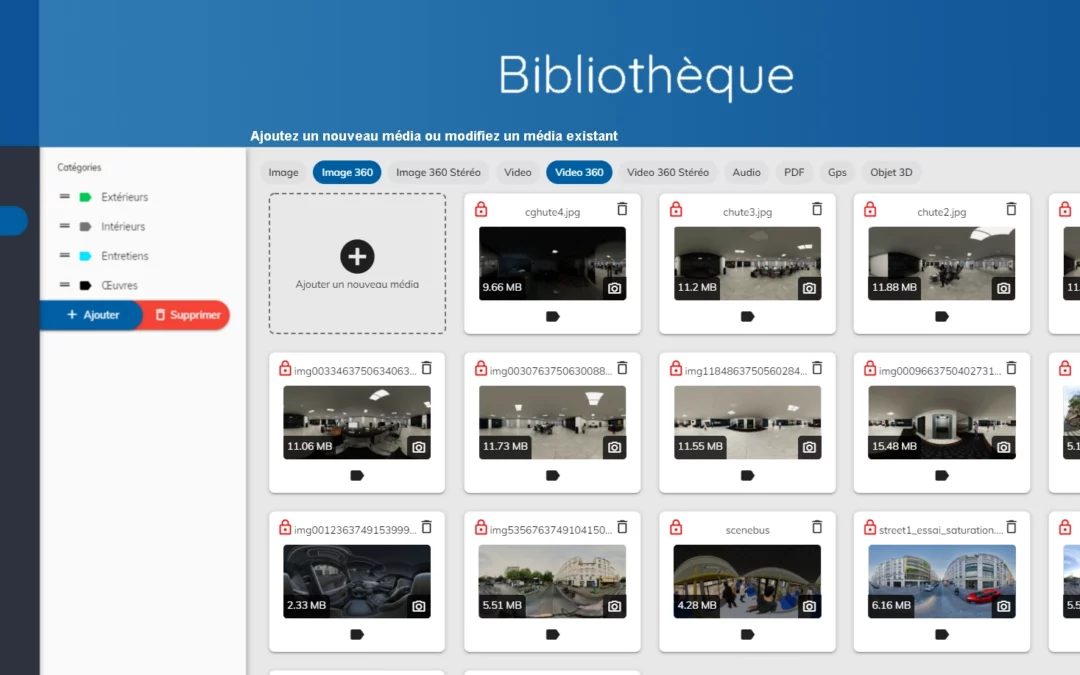This screenshot has height=675, width=1080.
Task: Delete the scenebus media card
Action: coord(817,527)
